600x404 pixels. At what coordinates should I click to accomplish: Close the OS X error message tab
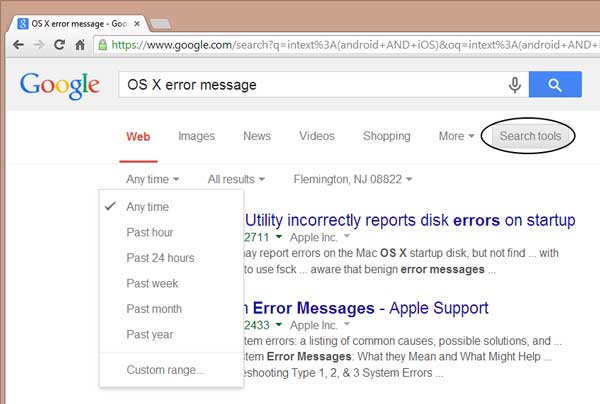(137, 24)
